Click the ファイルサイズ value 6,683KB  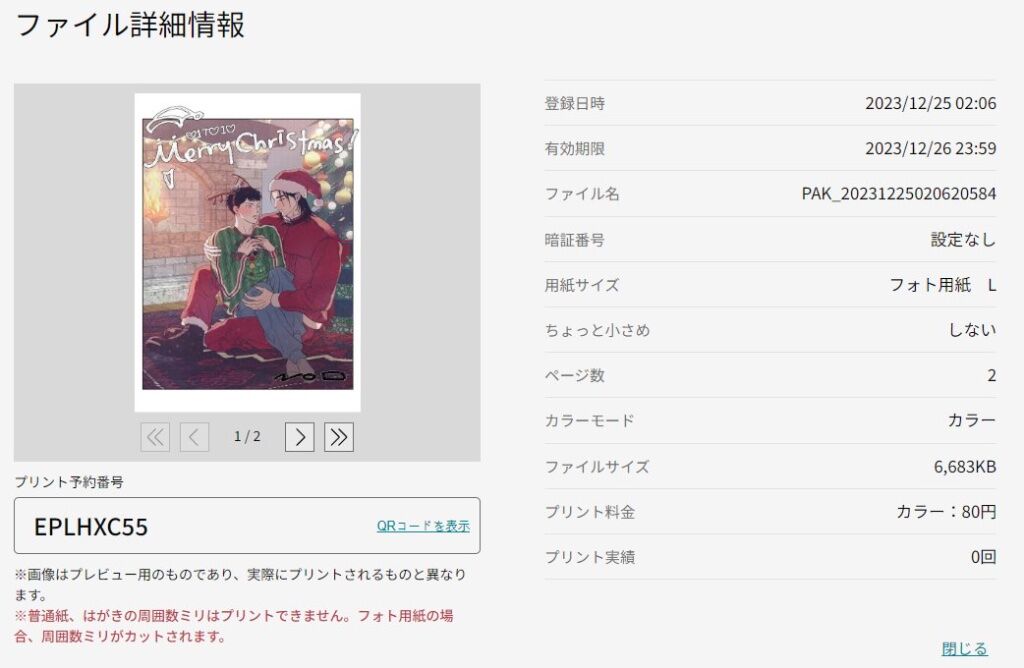[965, 466]
